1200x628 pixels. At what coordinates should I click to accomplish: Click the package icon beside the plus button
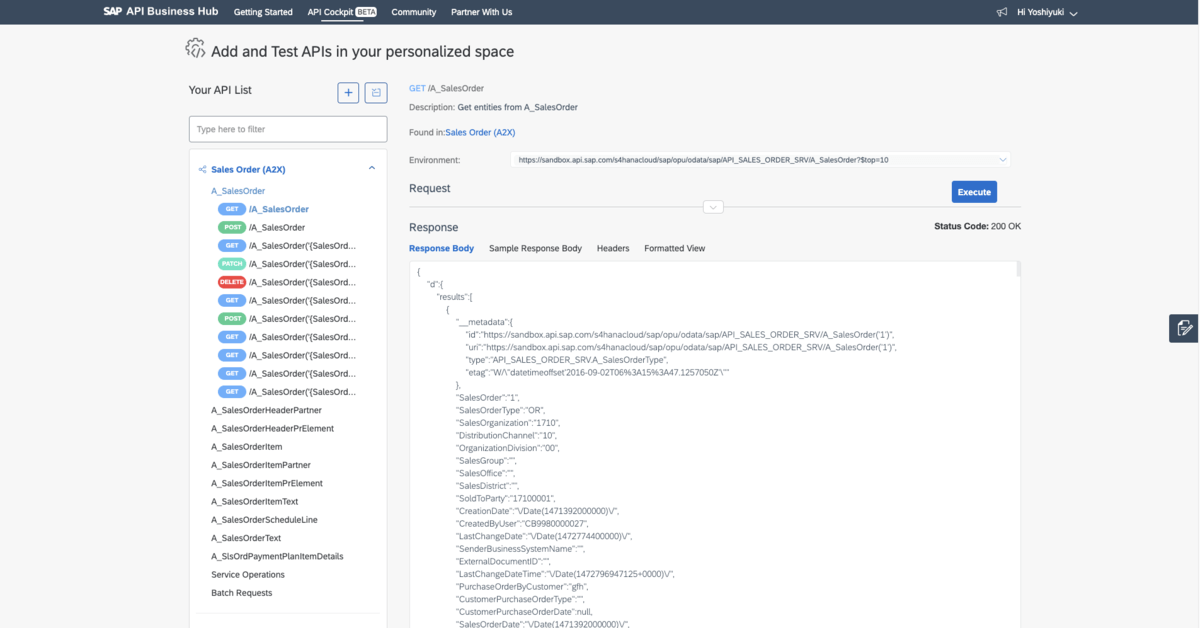click(376, 93)
